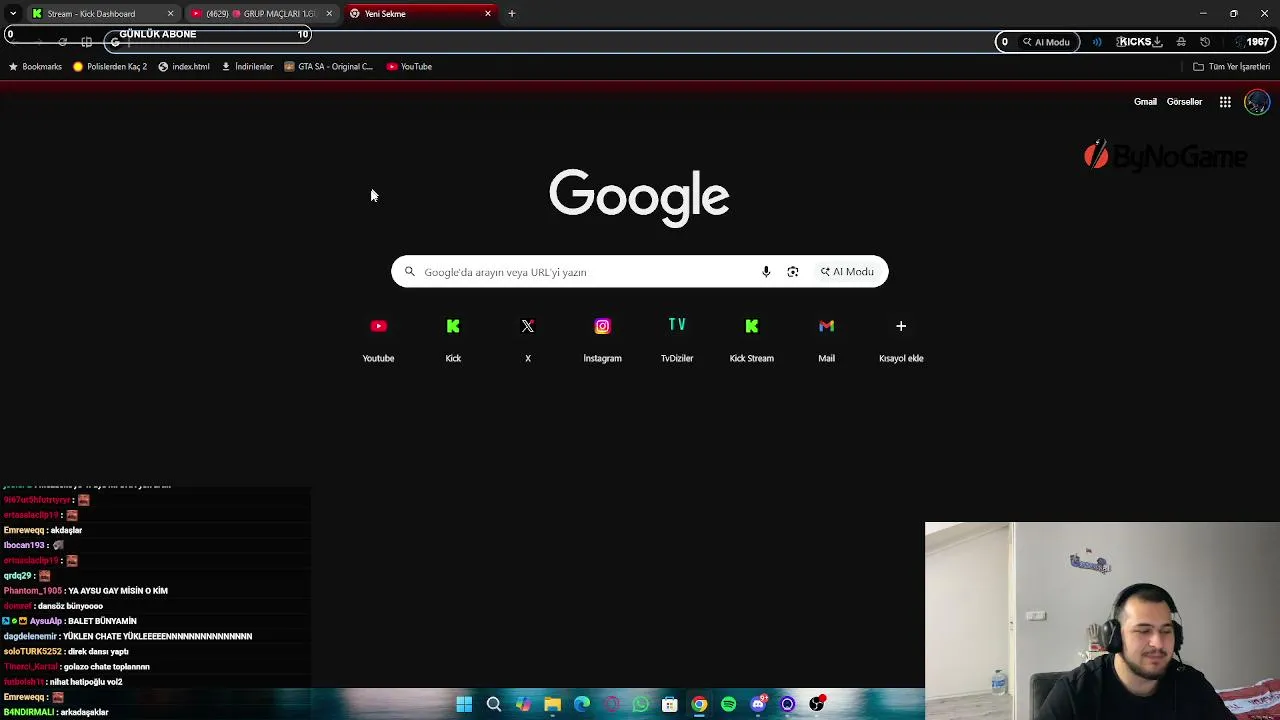The width and height of the screenshot is (1280, 720).
Task: Switch to Chrome icon on taskbar
Action: pyautogui.click(x=699, y=704)
